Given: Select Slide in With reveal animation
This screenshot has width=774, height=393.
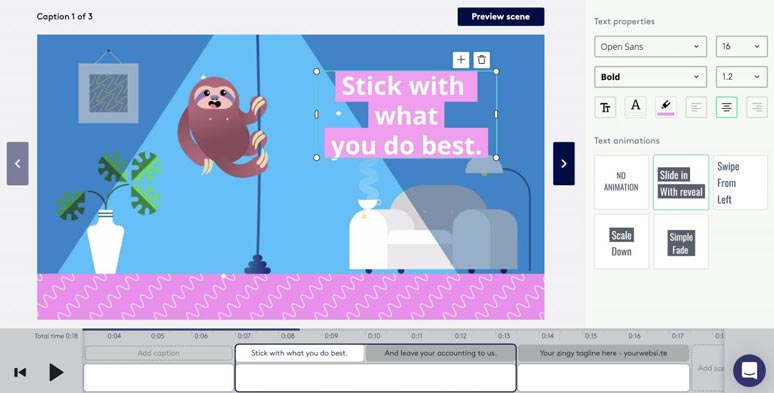Looking at the screenshot, I should tap(681, 182).
